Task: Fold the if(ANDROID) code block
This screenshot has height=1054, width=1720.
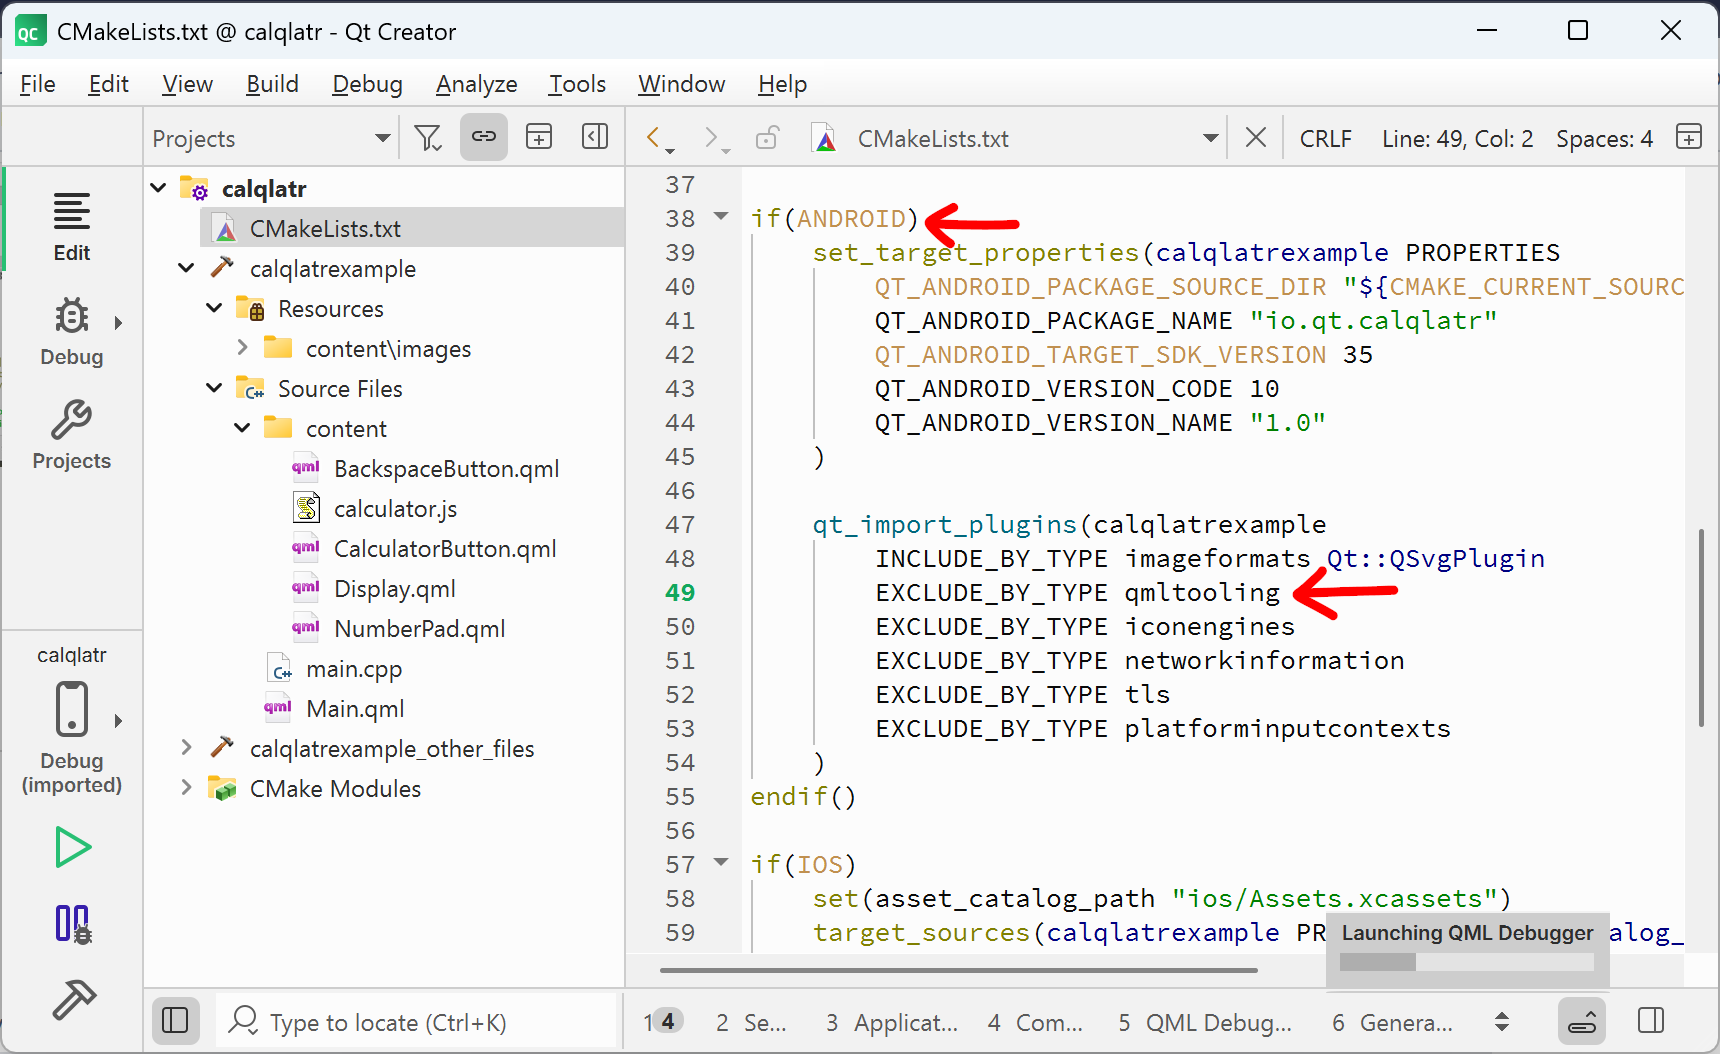Action: [x=721, y=216]
